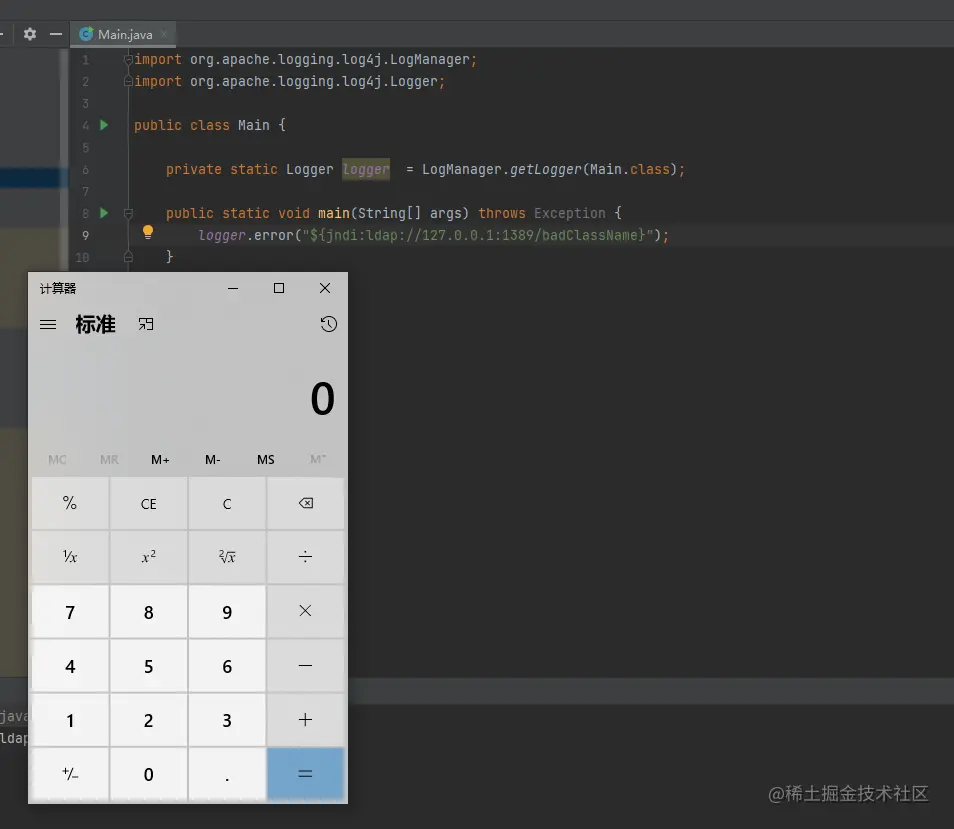Viewport: 954px width, 829px height.
Task: Click the square root button
Action: [227, 557]
